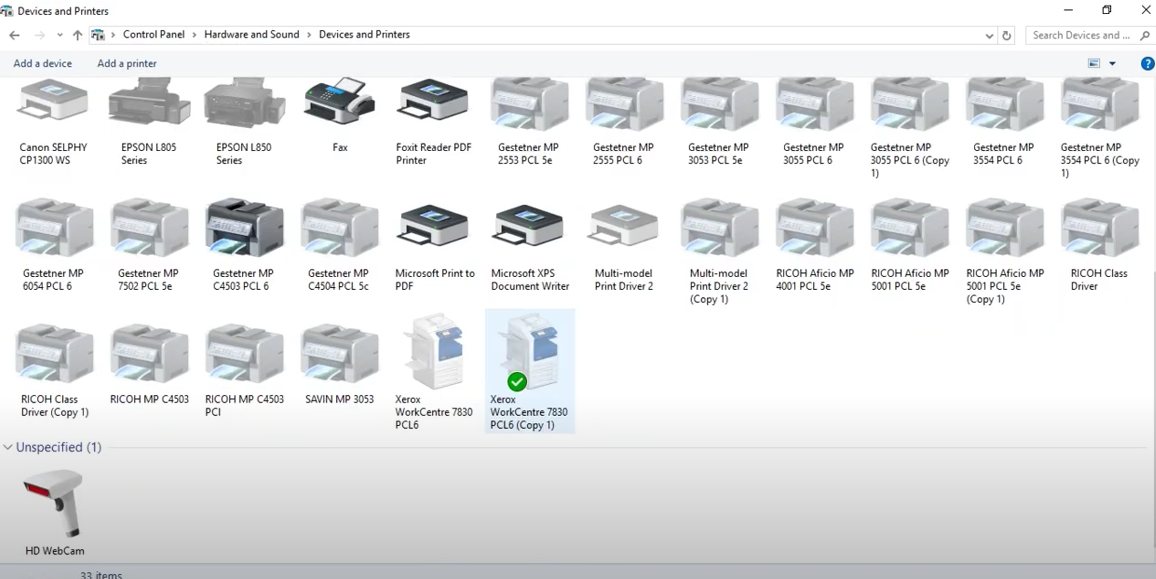Open the Help question mark icon
The height and width of the screenshot is (579, 1156).
click(x=1147, y=64)
